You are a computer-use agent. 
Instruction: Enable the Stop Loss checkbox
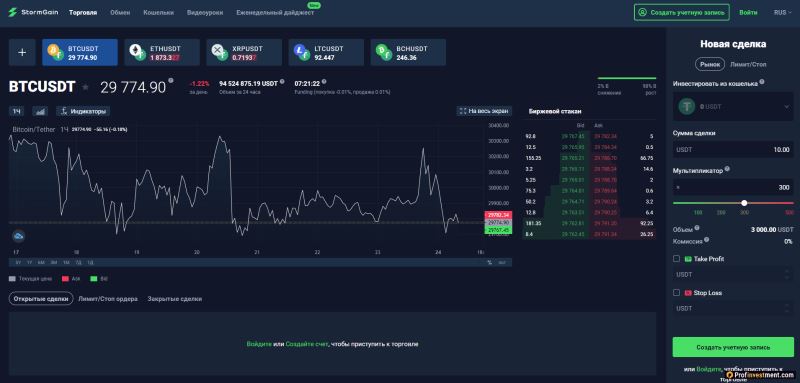coord(677,293)
